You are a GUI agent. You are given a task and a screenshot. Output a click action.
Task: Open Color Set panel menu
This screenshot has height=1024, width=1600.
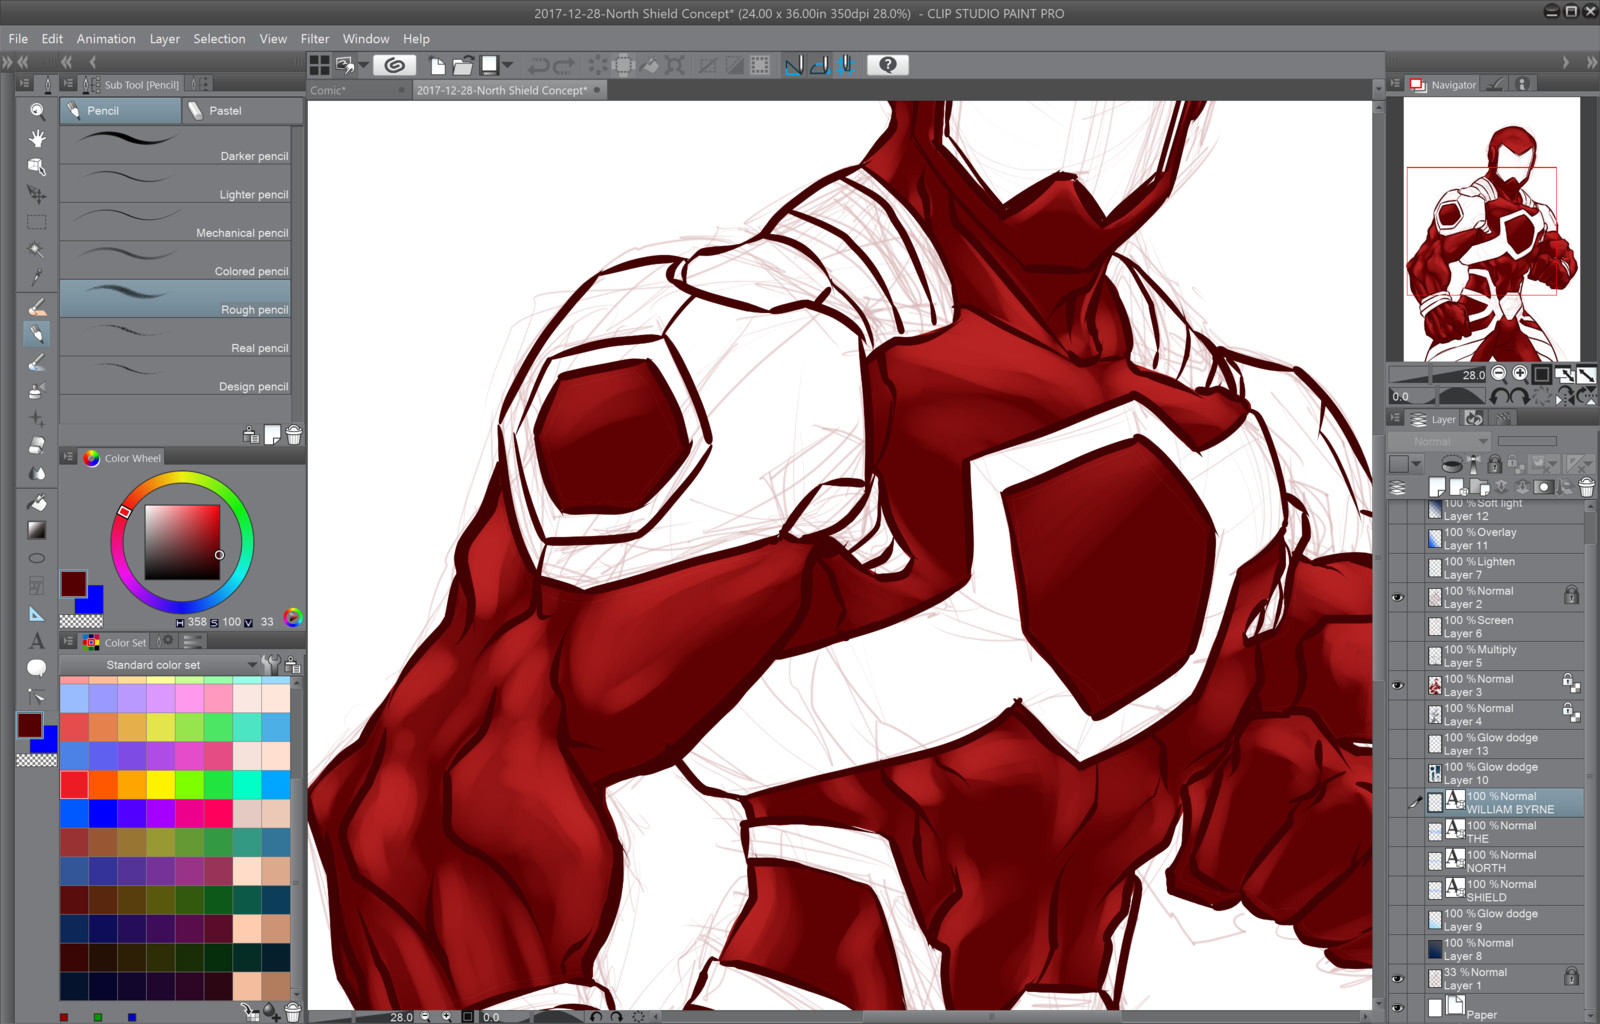pyautogui.click(x=68, y=641)
